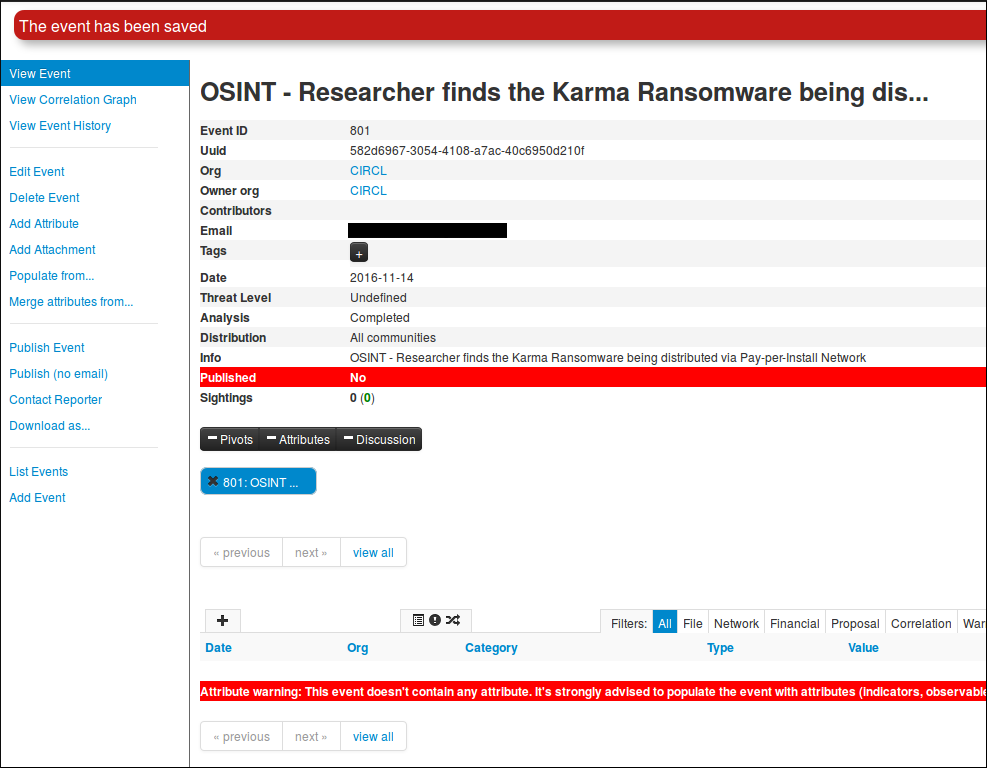The image size is (987, 768).
Task: Click Publish Event in the sidebar
Action: (x=47, y=348)
